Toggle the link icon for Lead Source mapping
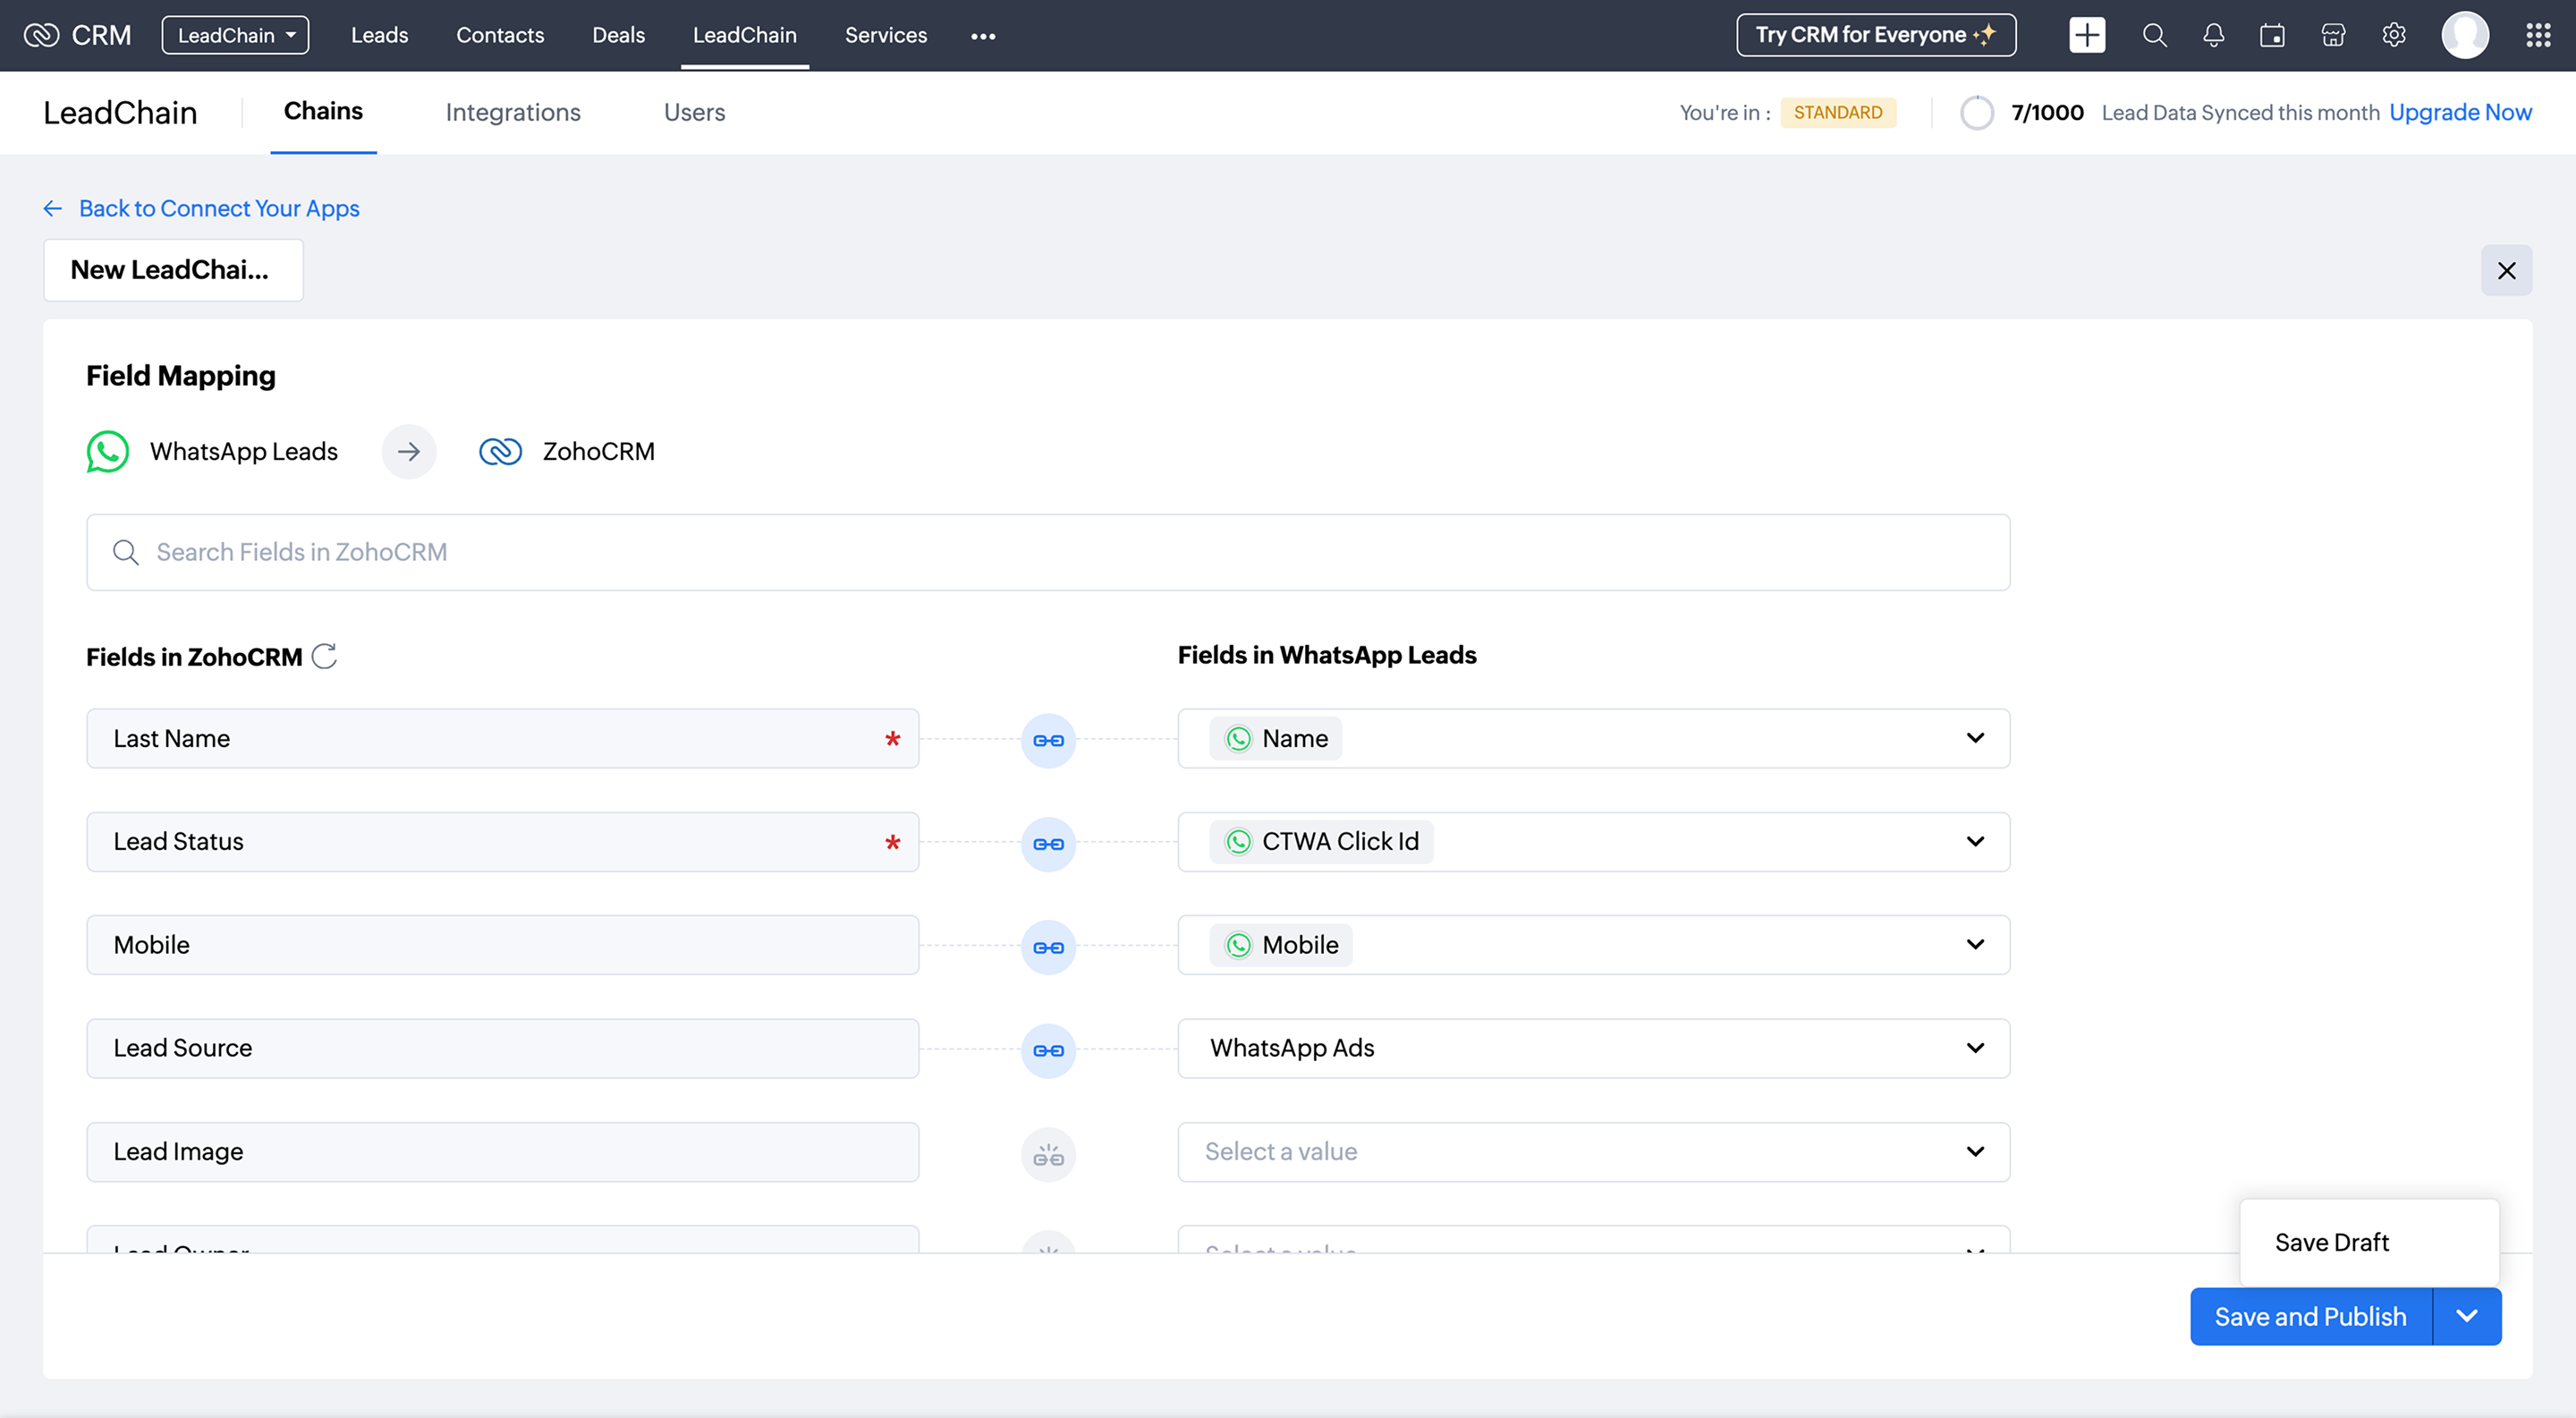Viewport: 2576px width, 1418px height. click(x=1048, y=1050)
